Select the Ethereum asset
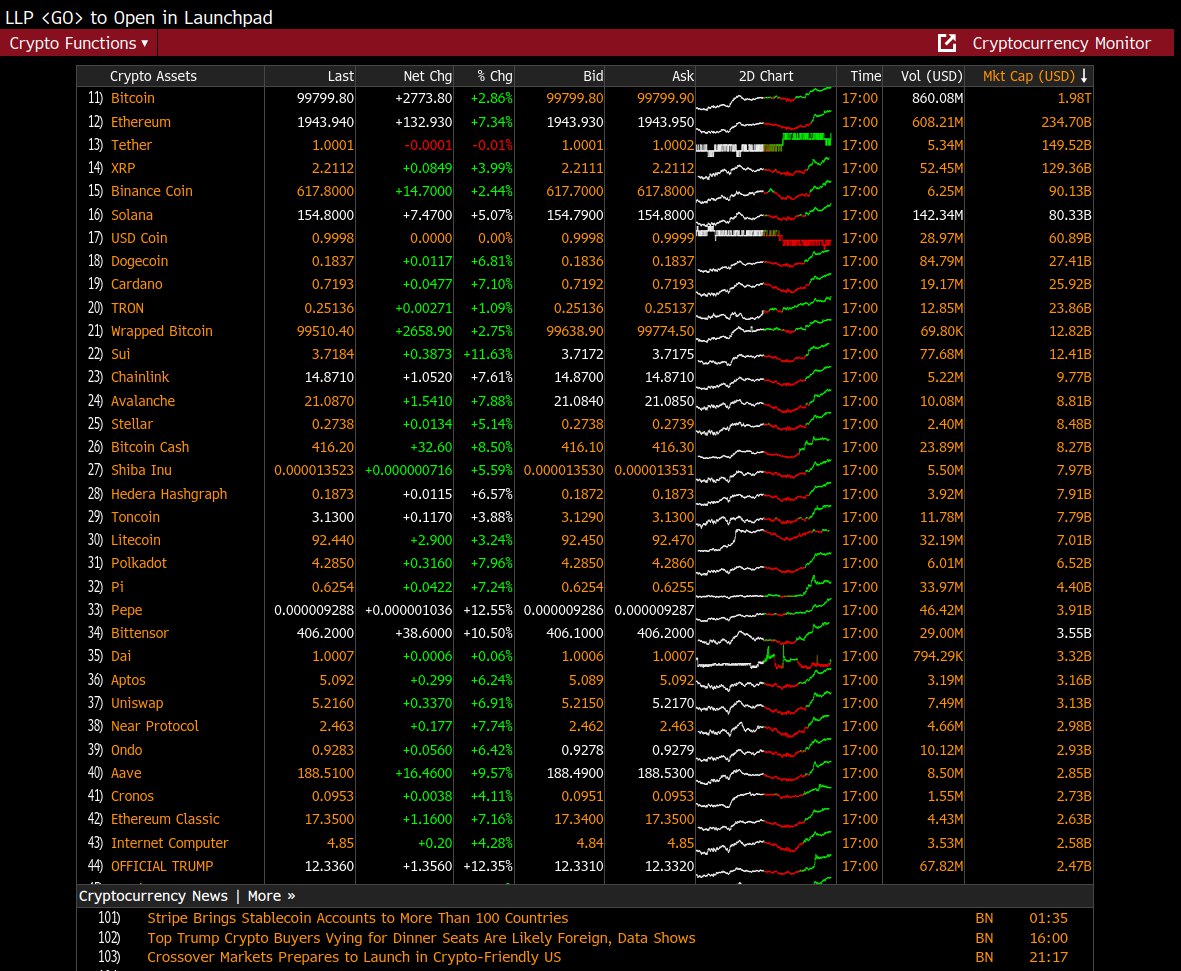The width and height of the screenshot is (1181, 971). (141, 122)
